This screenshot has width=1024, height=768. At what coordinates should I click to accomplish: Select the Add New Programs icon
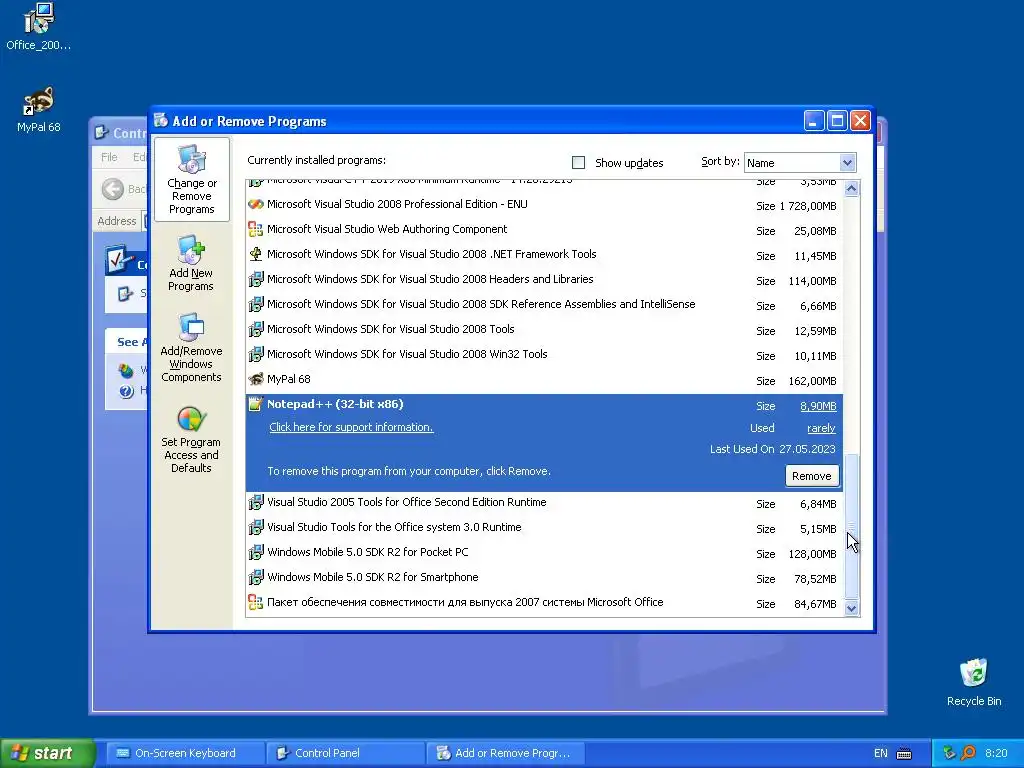click(x=191, y=250)
